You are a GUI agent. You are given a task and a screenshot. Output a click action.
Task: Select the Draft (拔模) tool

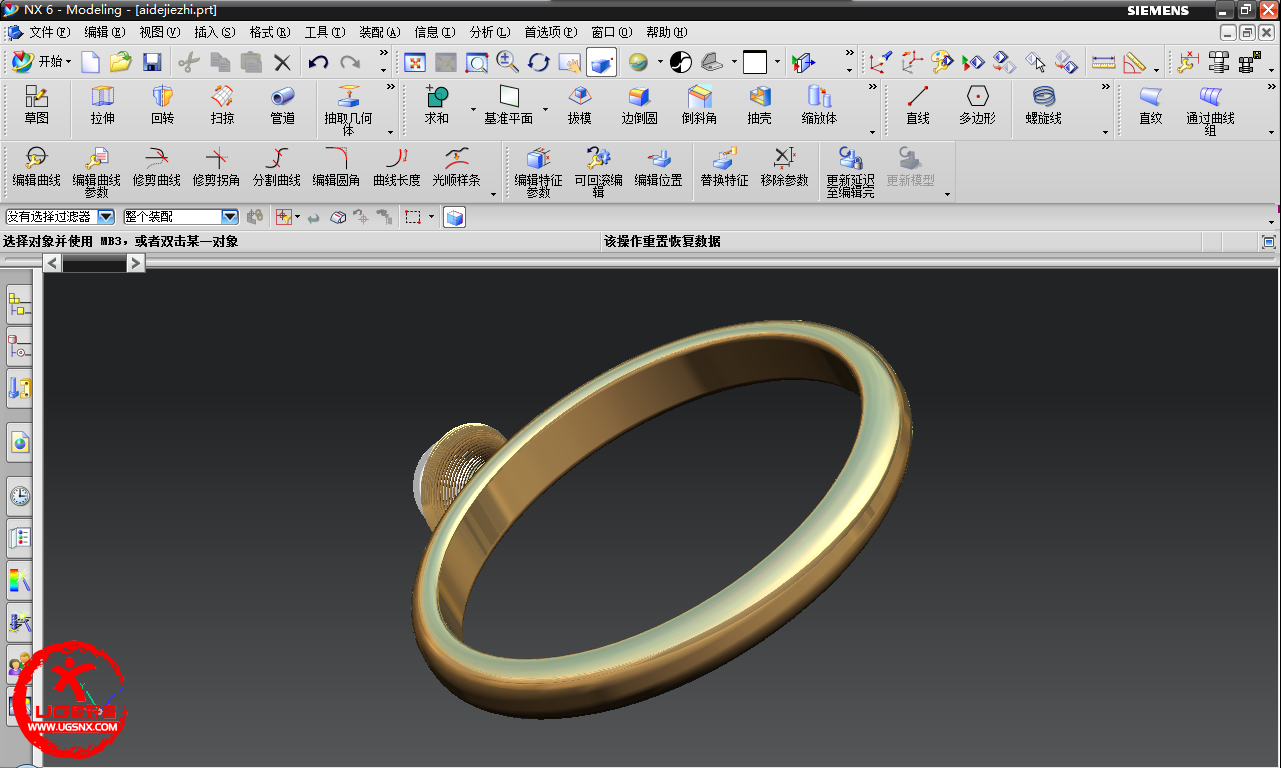pos(579,106)
